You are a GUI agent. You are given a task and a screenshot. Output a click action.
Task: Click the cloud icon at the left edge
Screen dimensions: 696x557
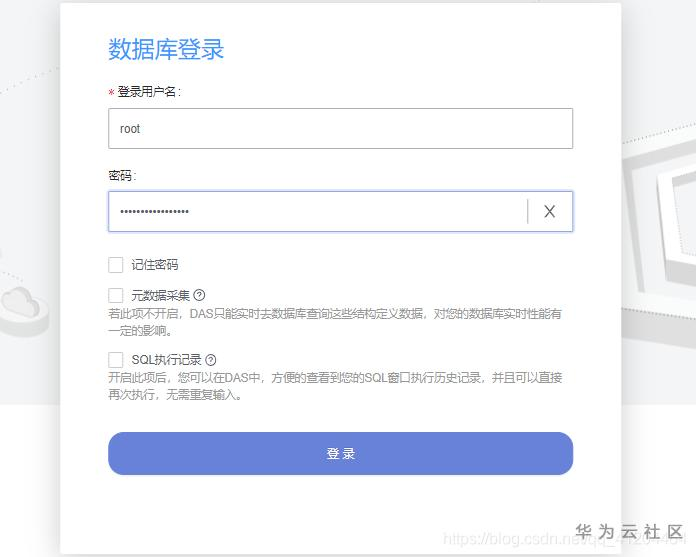[22, 302]
